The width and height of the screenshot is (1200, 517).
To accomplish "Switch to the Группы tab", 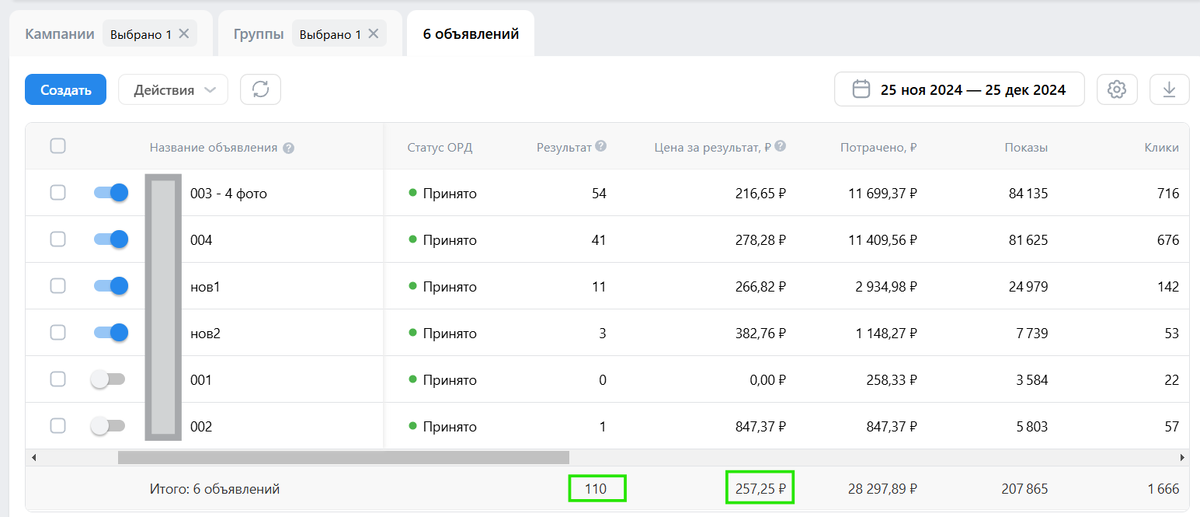I will (x=258, y=34).
